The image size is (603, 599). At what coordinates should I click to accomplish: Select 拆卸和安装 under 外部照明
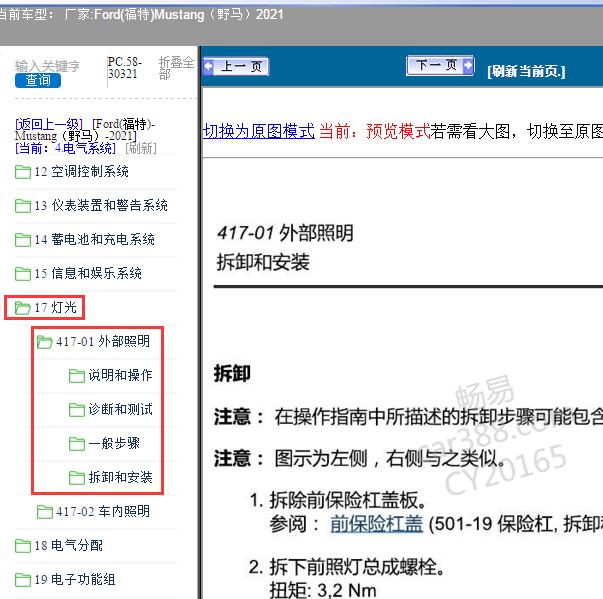120,478
